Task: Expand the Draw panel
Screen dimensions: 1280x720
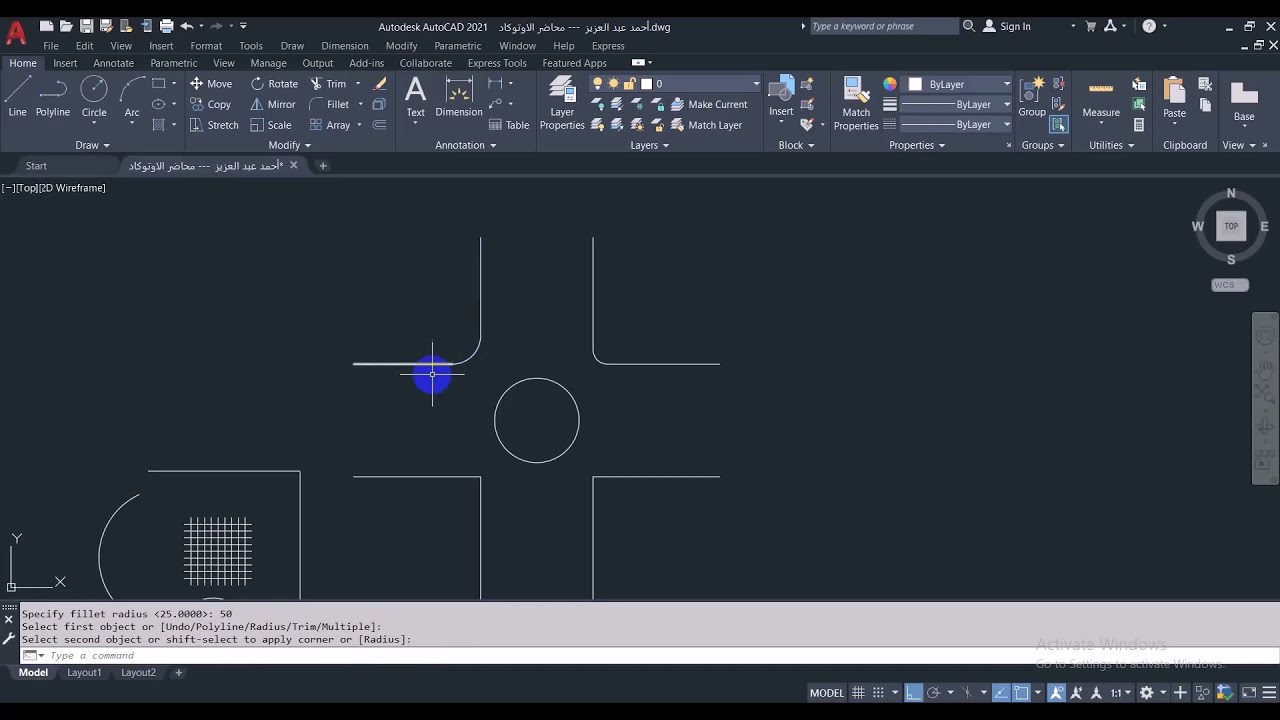Action: click(95, 145)
